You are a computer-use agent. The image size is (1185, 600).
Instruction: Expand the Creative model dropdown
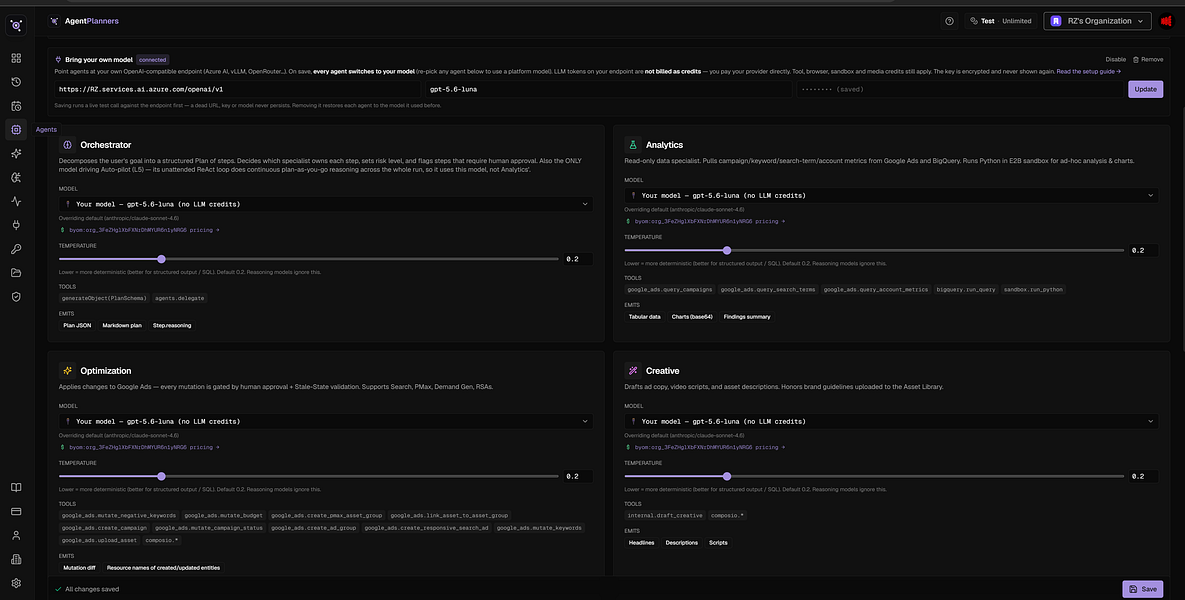coord(891,421)
